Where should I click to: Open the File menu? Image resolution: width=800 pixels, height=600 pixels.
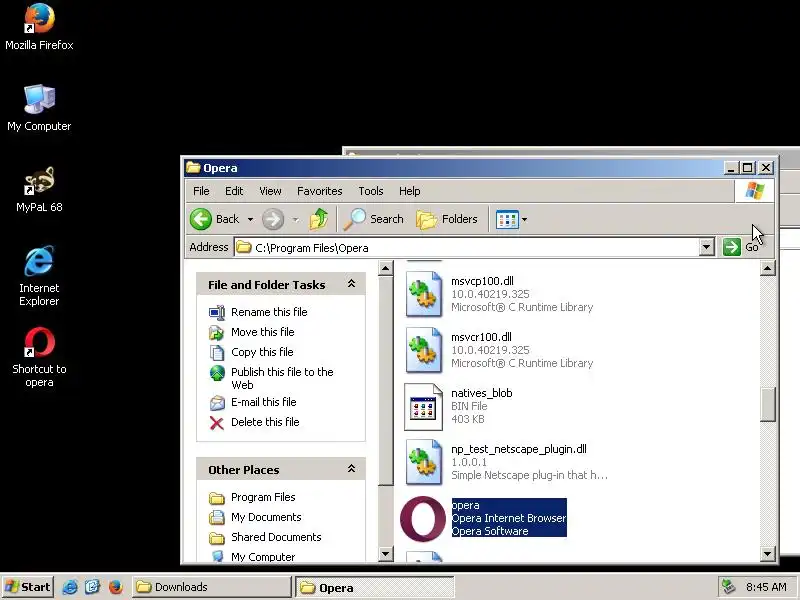201,191
